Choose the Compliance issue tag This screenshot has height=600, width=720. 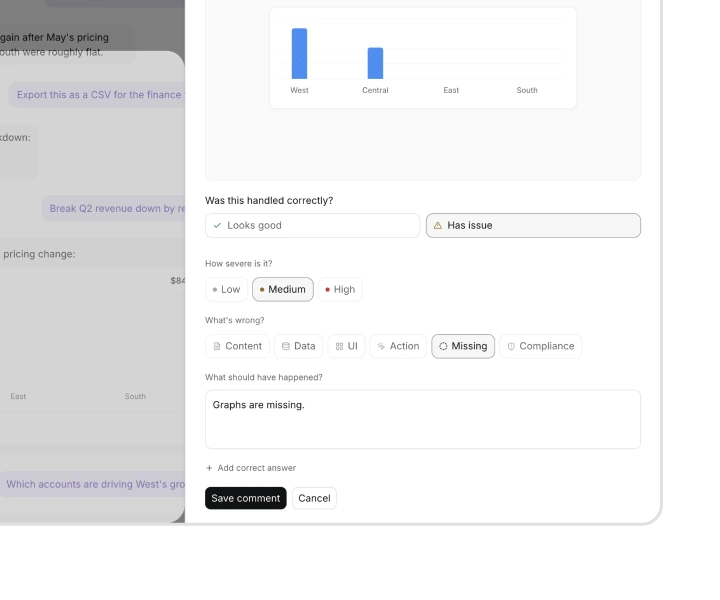(540, 346)
